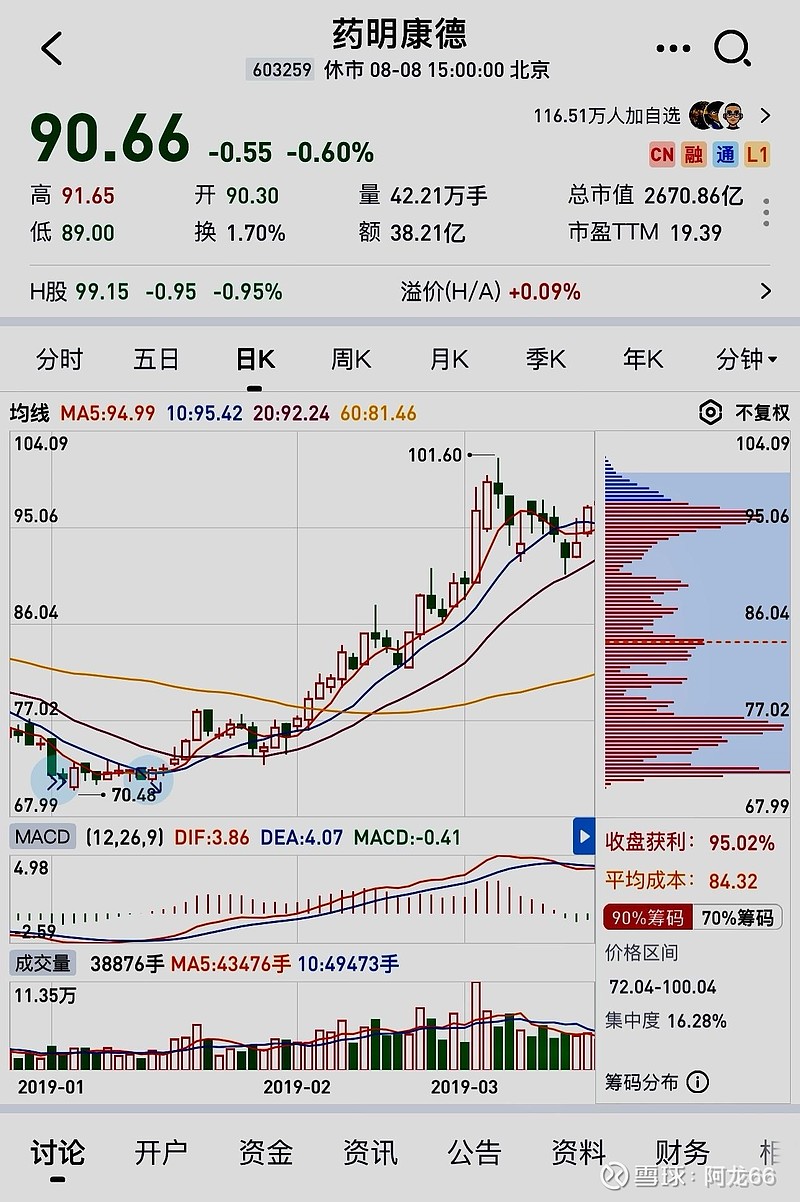The width and height of the screenshot is (800, 1202).
Task: Tap the vertical dots handle beside stats
Action: click(x=766, y=213)
